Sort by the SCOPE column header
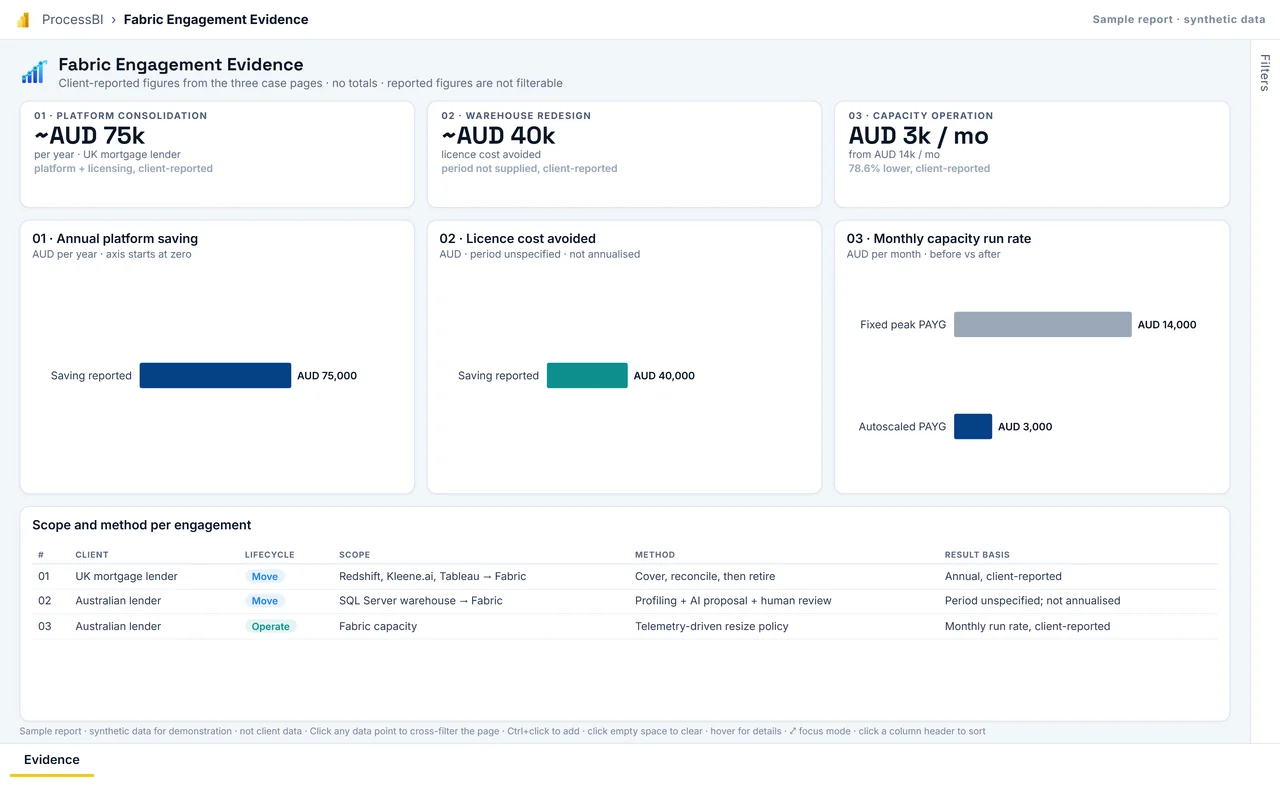 point(355,555)
